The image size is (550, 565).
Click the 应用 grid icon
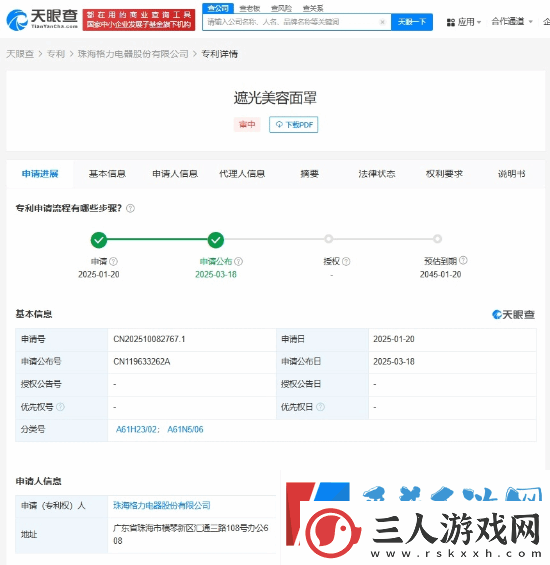[x=451, y=22]
